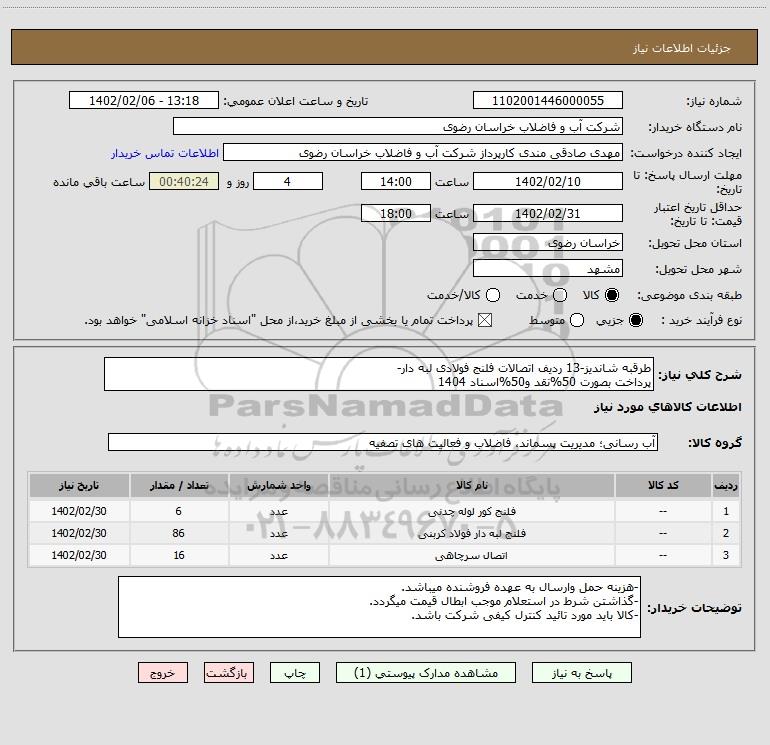The height and width of the screenshot is (745, 770).
Task: Click the جزئیات اطلاعات نیاز page title
Action: pos(682,48)
